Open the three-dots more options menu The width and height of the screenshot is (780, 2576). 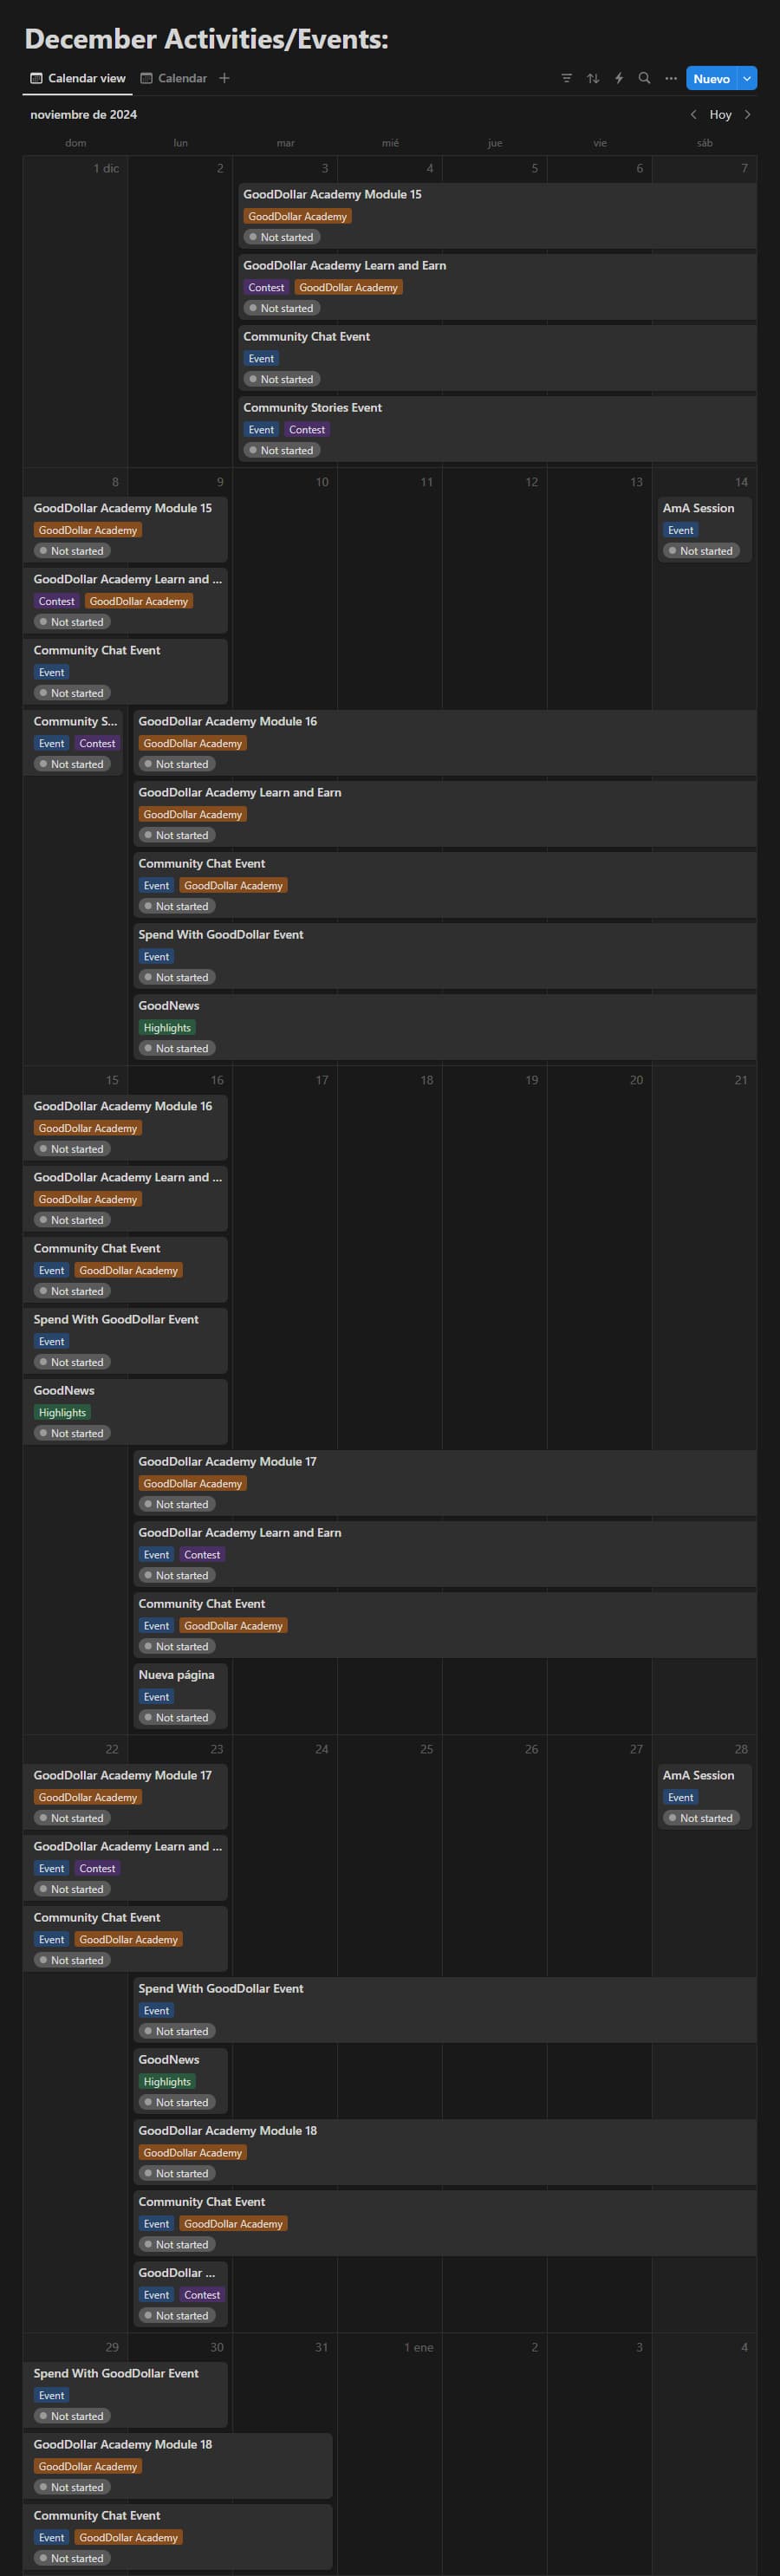[671, 78]
